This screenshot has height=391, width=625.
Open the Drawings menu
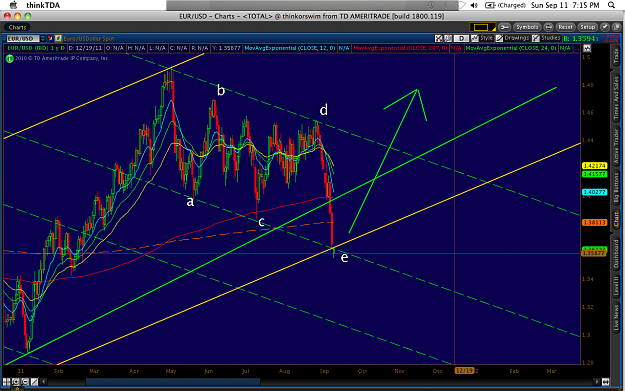[x=512, y=38]
